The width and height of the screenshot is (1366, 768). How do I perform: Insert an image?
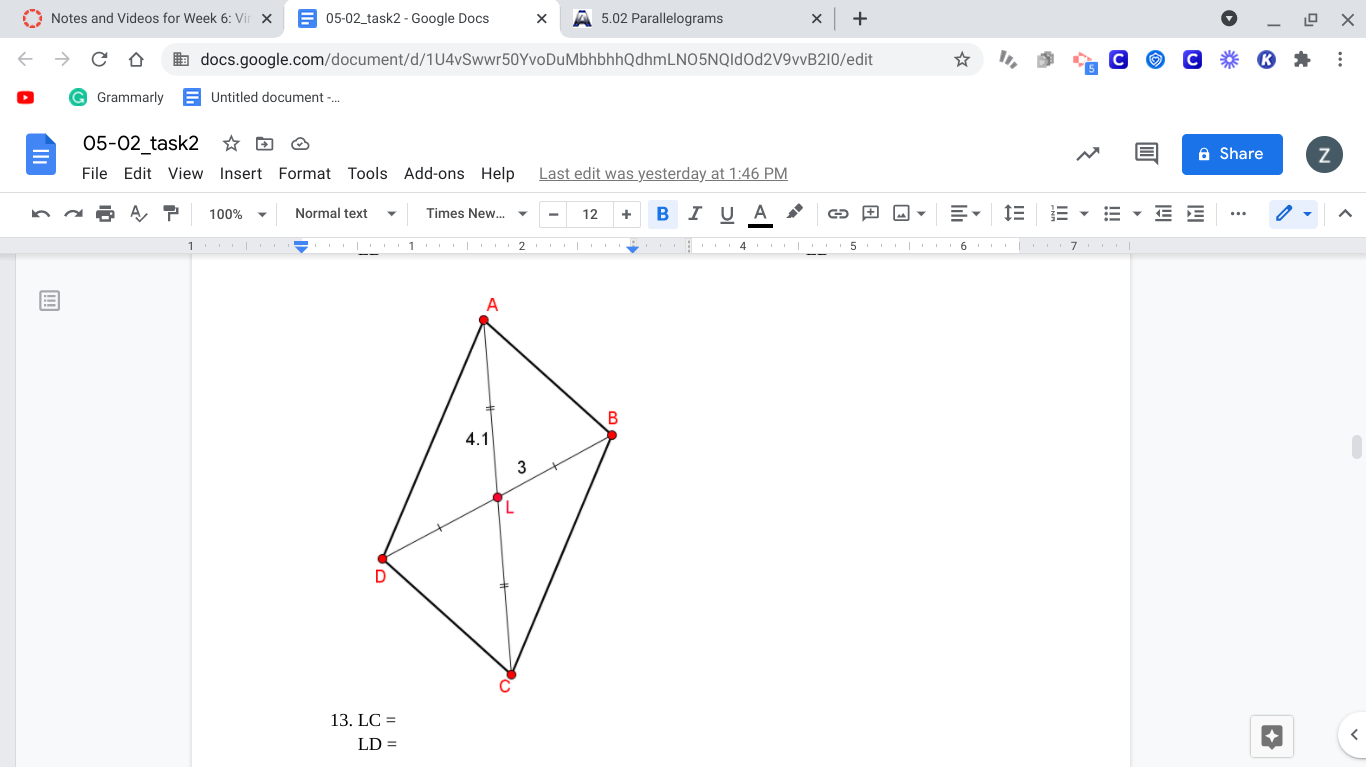(x=901, y=213)
